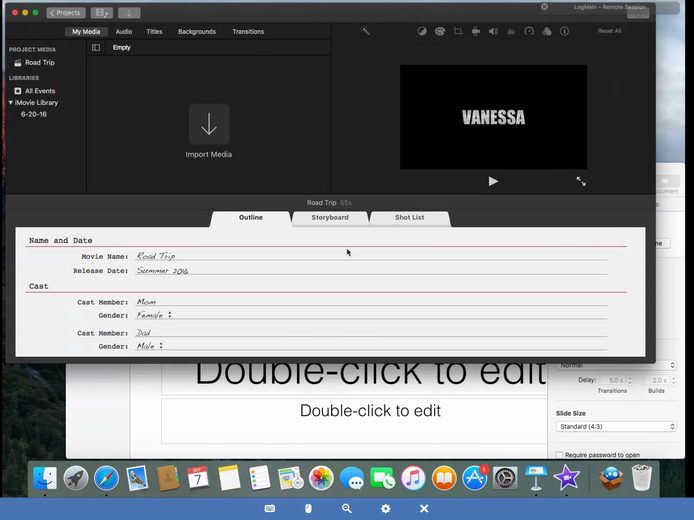Edit the Release Date field
Viewport: 694px width, 520px height.
pos(371,270)
